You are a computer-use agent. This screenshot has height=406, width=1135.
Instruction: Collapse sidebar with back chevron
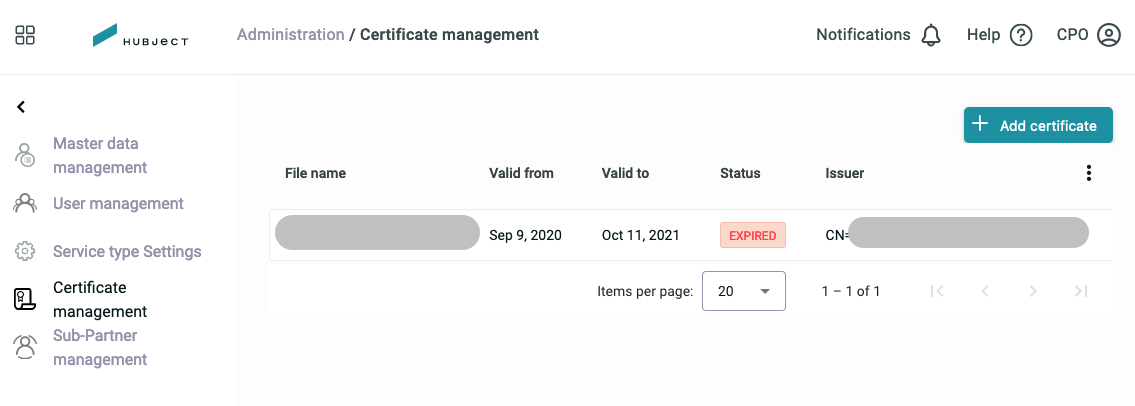pyautogui.click(x=21, y=107)
